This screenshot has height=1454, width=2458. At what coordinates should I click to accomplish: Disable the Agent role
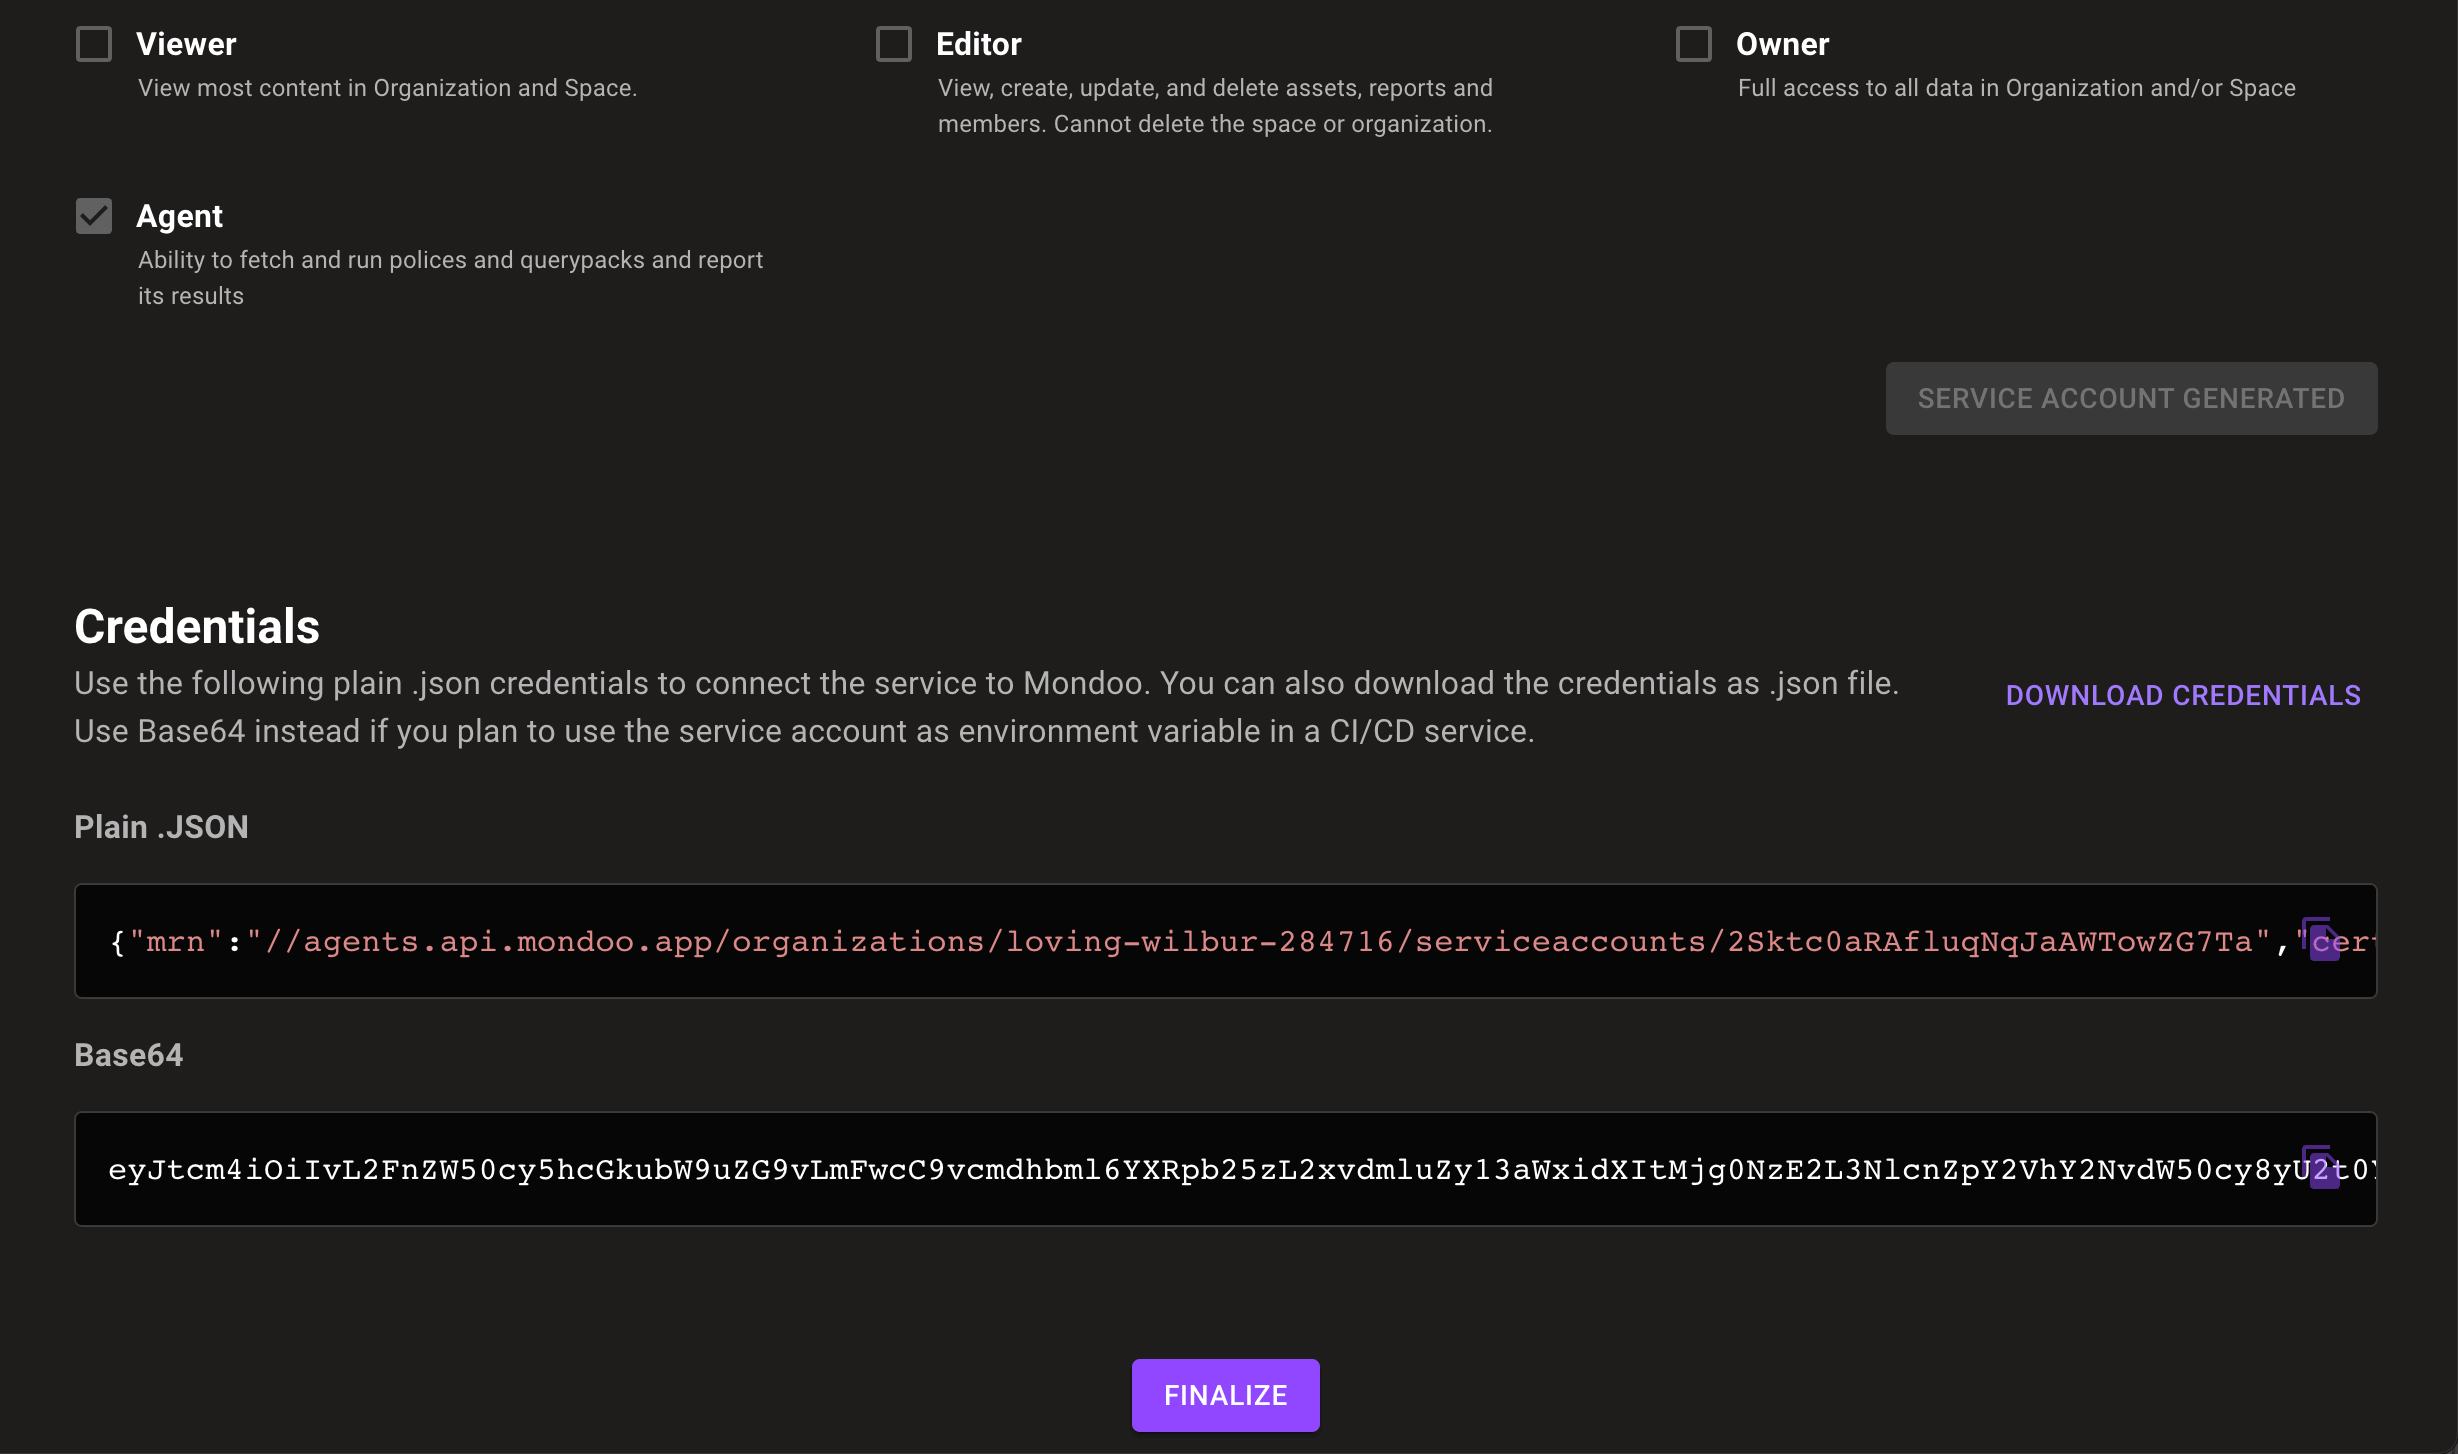click(x=93, y=216)
